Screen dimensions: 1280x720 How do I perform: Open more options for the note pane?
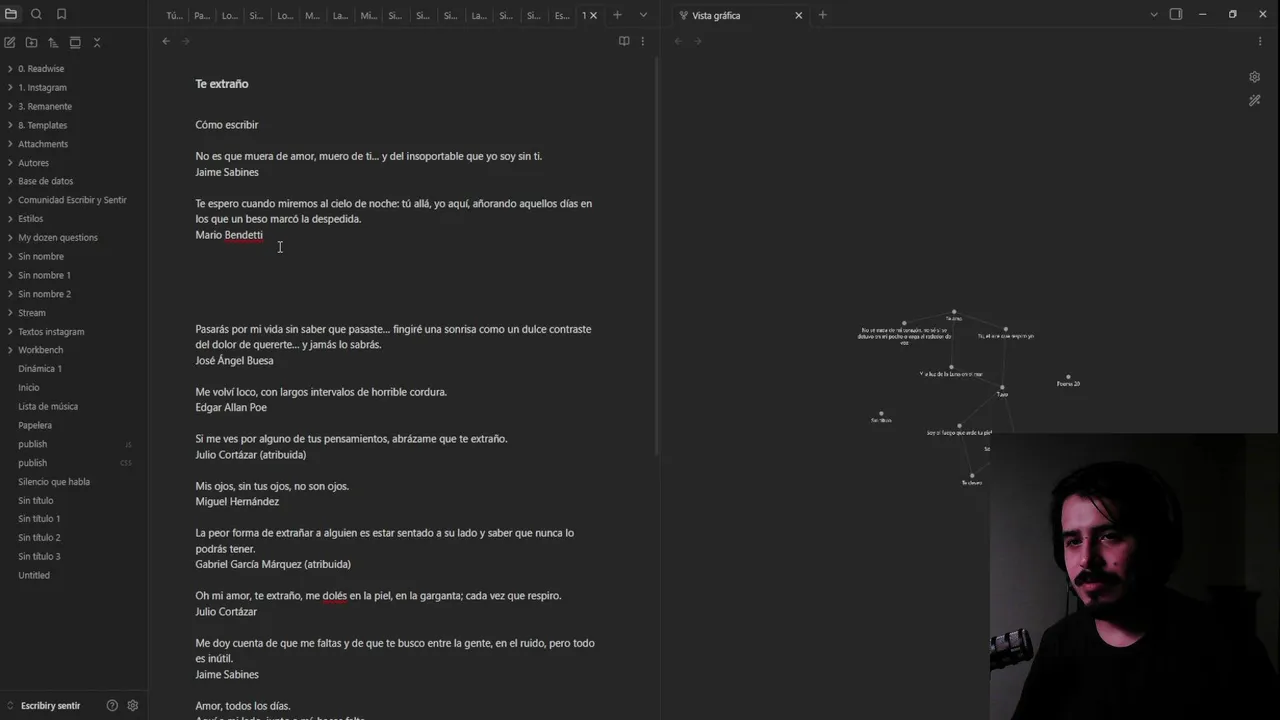[x=643, y=41]
